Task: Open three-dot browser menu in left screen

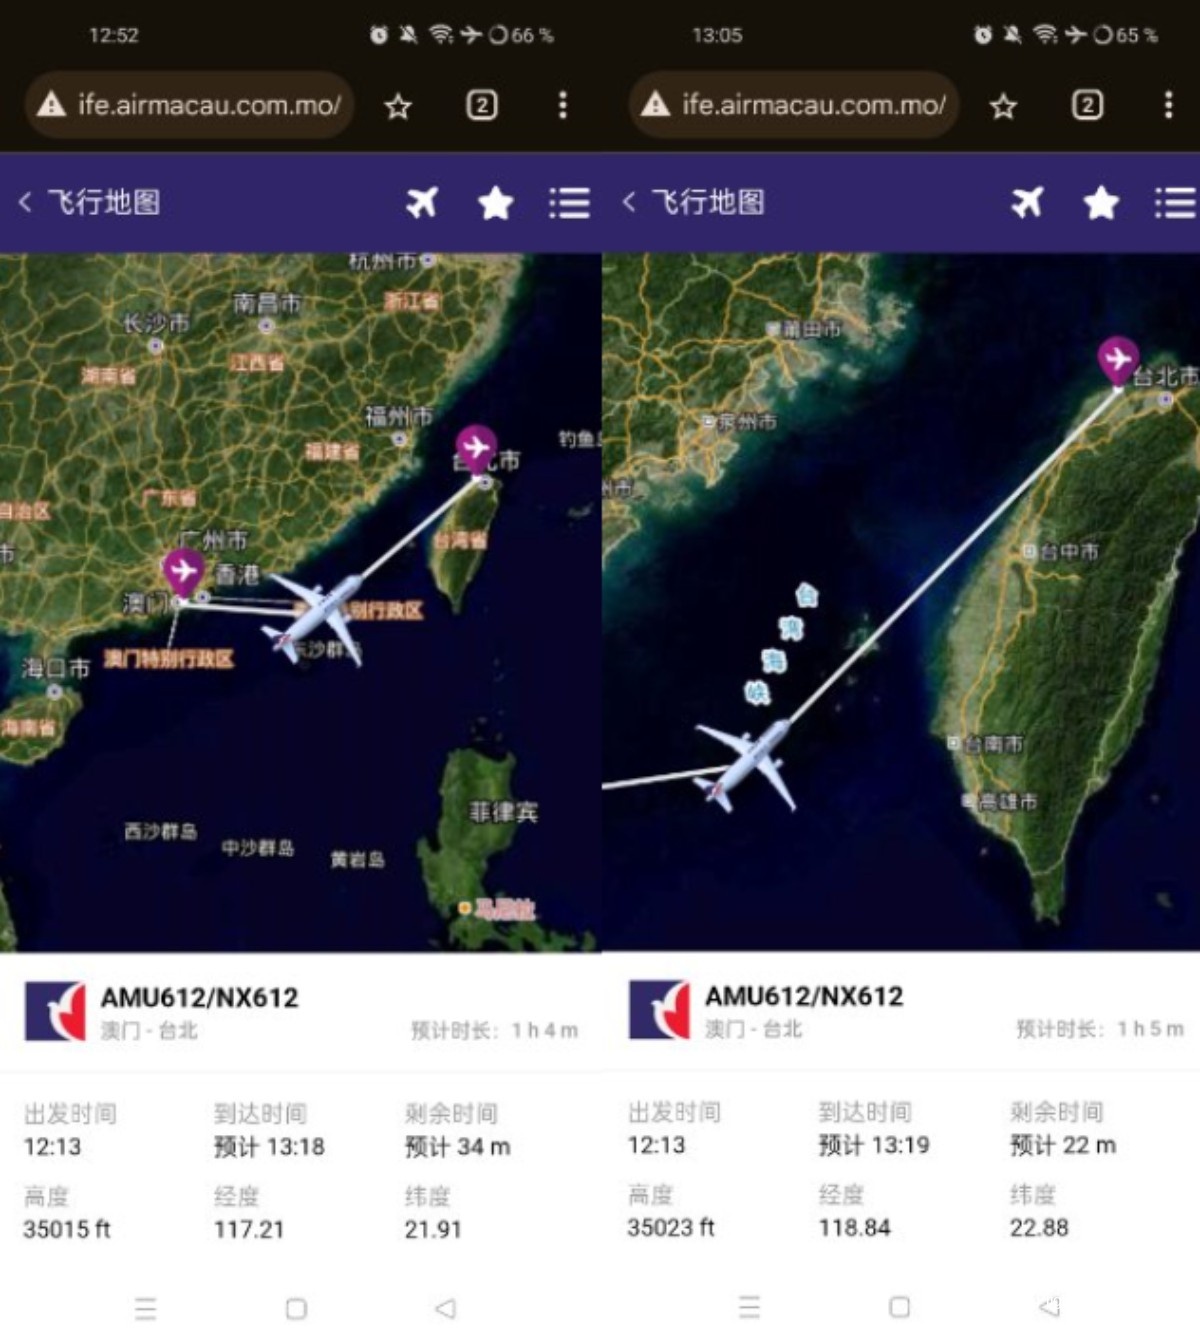Action: point(563,105)
